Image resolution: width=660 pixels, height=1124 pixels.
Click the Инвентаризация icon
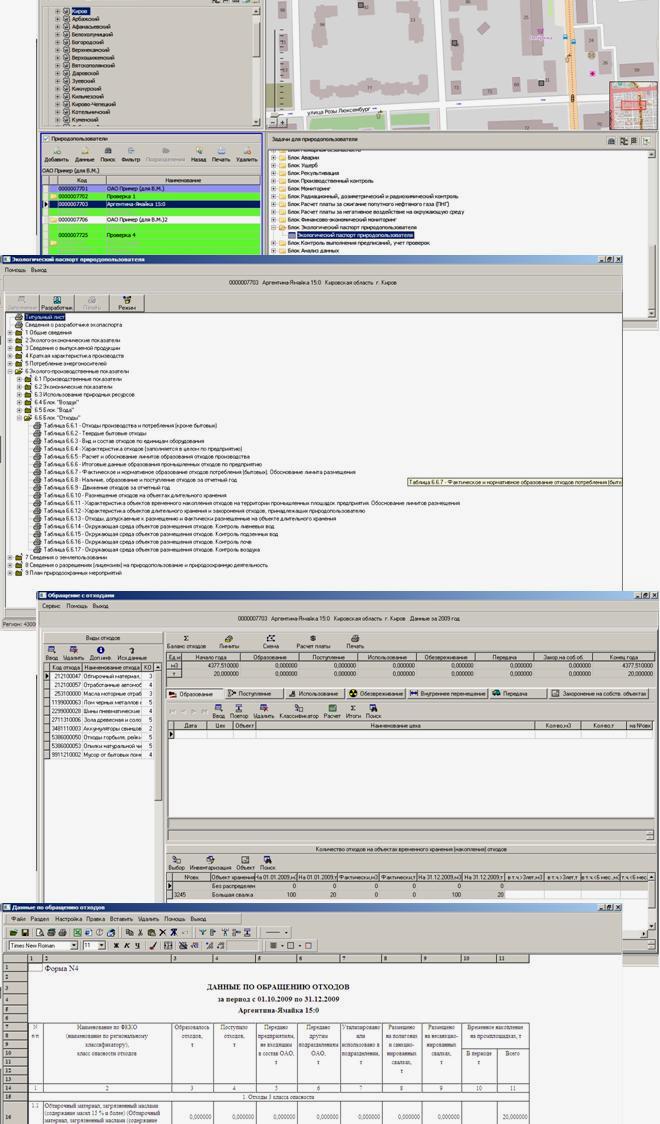(x=210, y=859)
